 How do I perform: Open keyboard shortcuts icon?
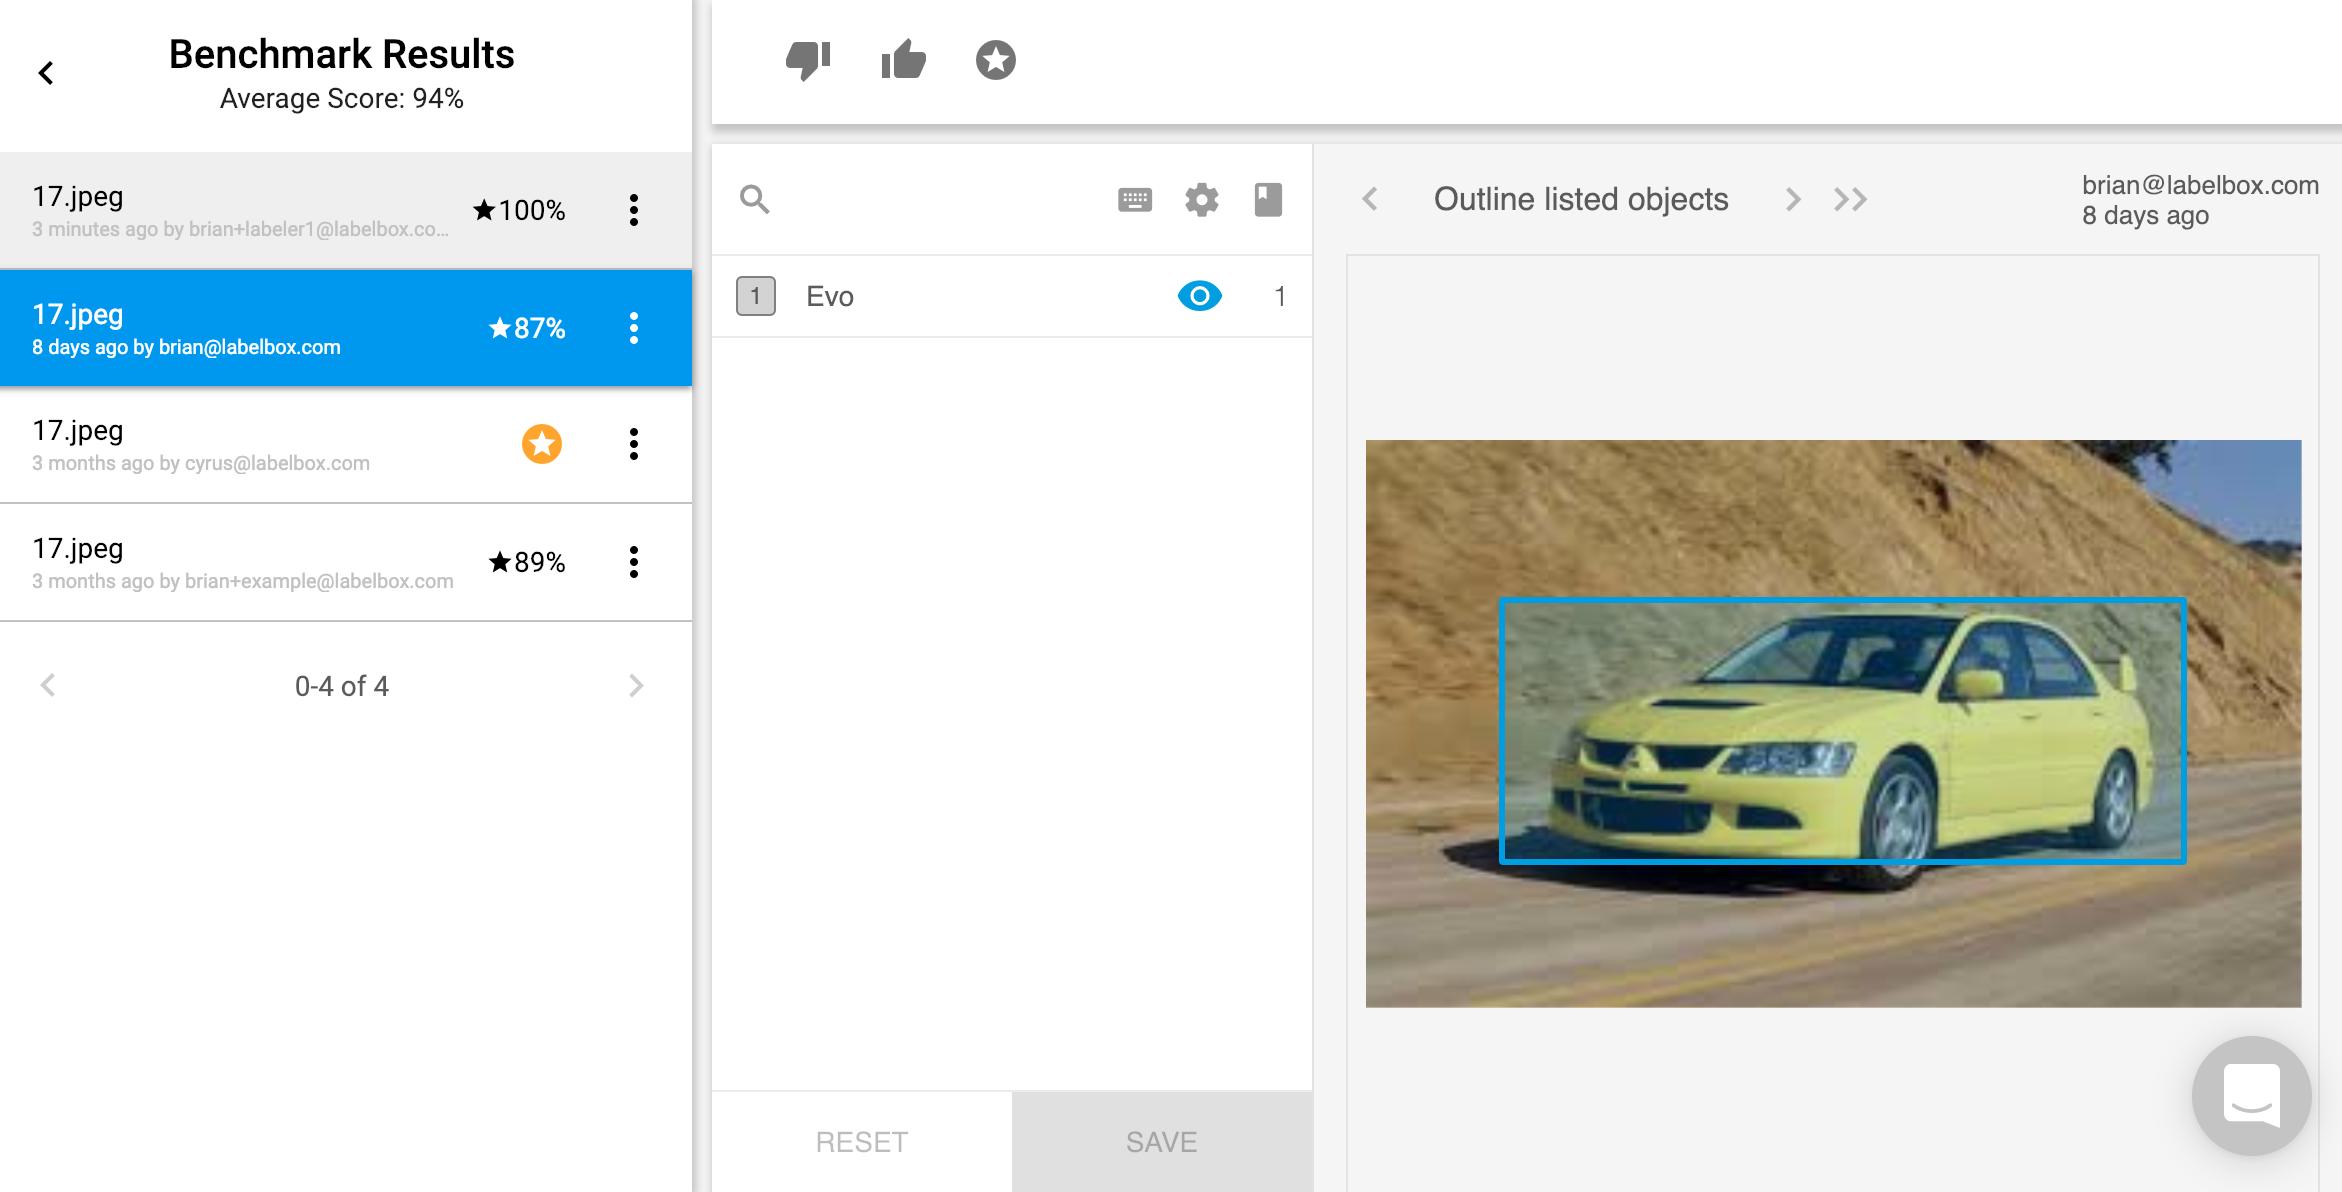1134,200
